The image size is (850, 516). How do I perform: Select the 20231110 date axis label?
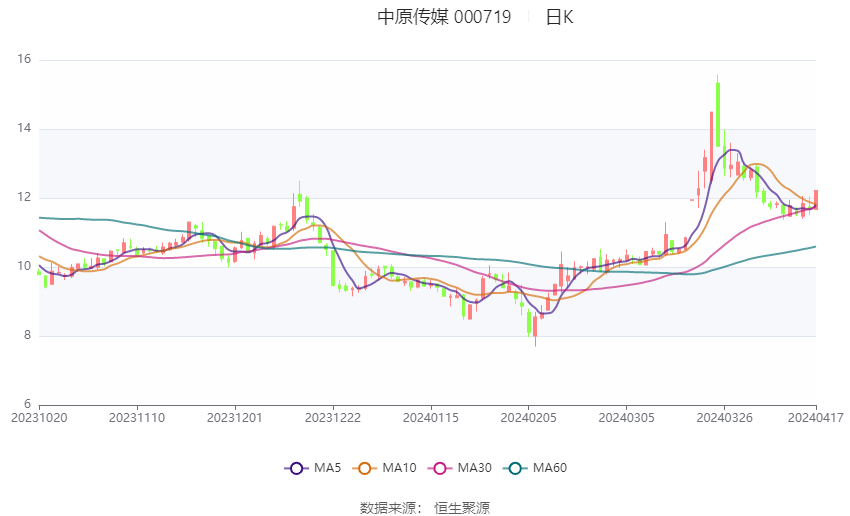[137, 418]
